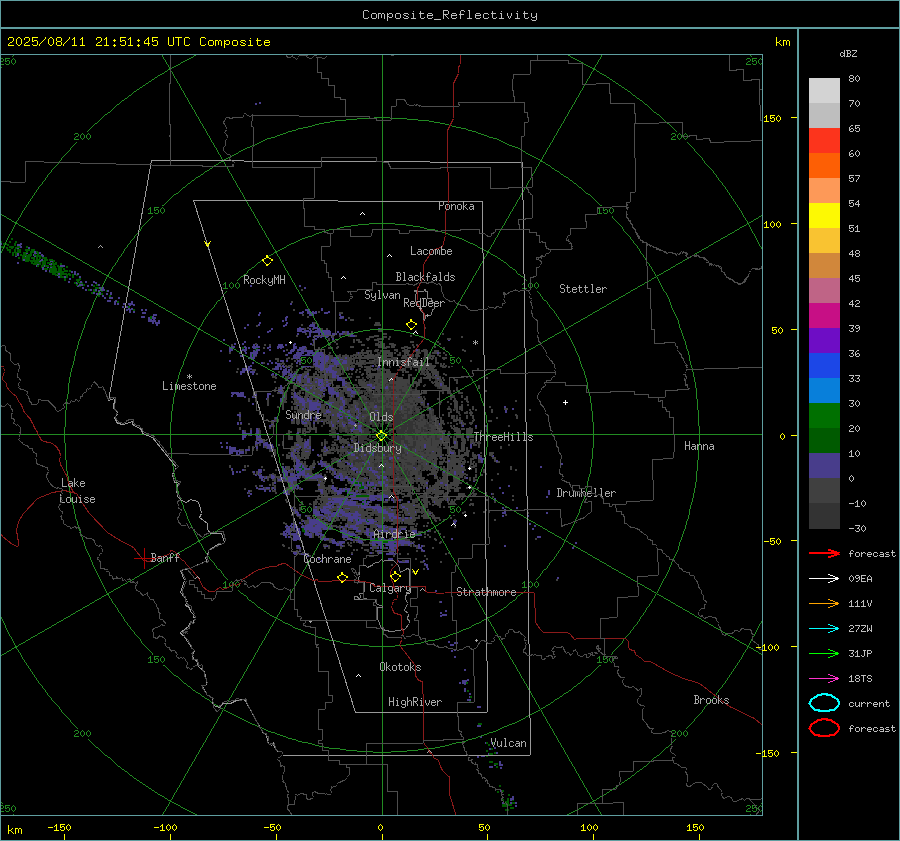Click the magenta 42-39 dBZ swatch
This screenshot has height=841, width=900.
click(x=824, y=316)
